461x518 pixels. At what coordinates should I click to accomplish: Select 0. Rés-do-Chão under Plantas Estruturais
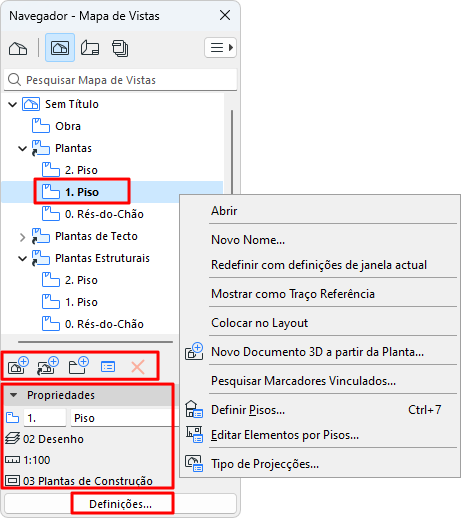(x=104, y=324)
